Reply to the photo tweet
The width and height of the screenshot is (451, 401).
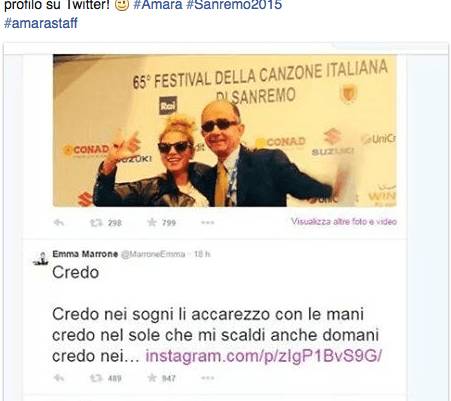tap(59, 222)
